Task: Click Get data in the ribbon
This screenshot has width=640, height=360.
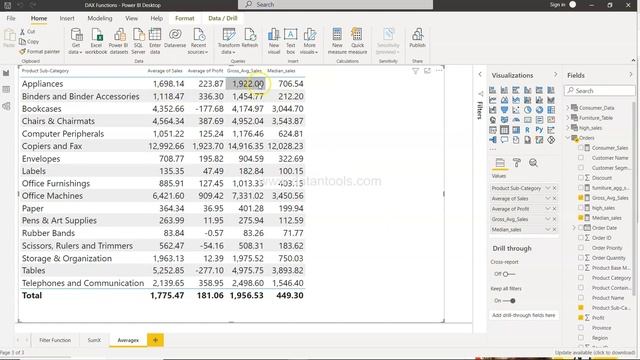Action: (x=76, y=41)
